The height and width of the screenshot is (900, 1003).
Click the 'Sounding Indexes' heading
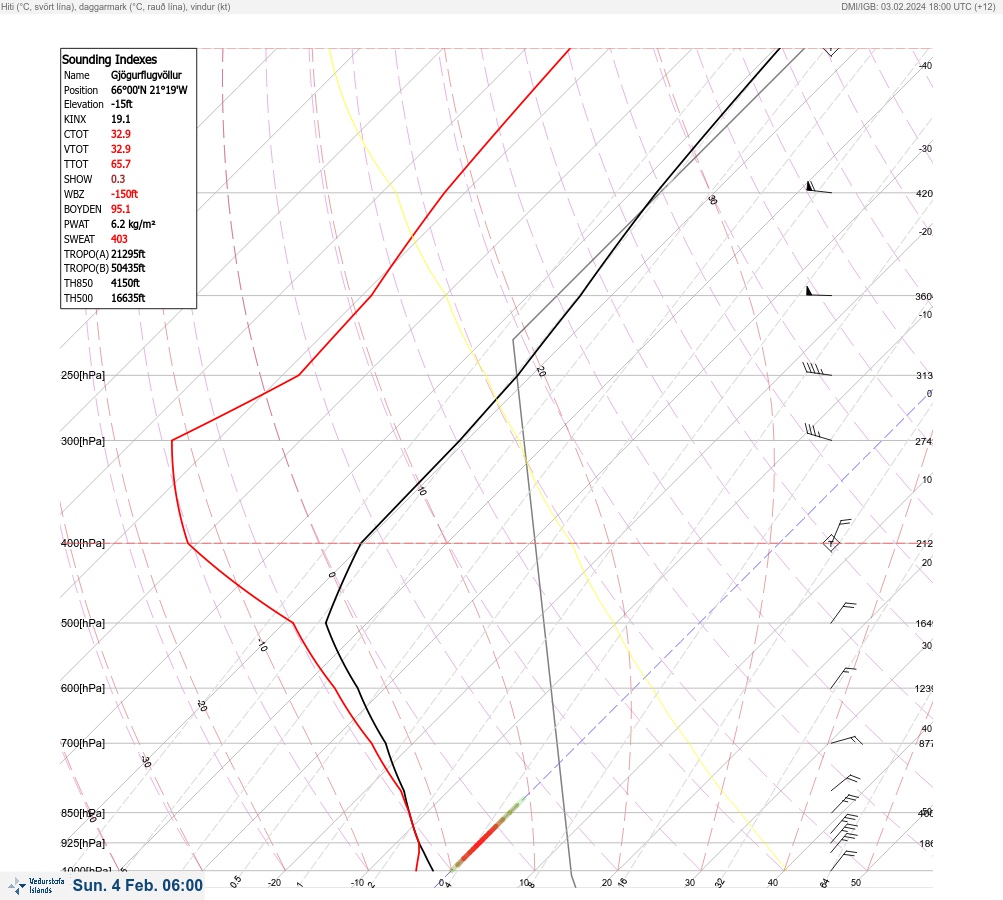109,59
